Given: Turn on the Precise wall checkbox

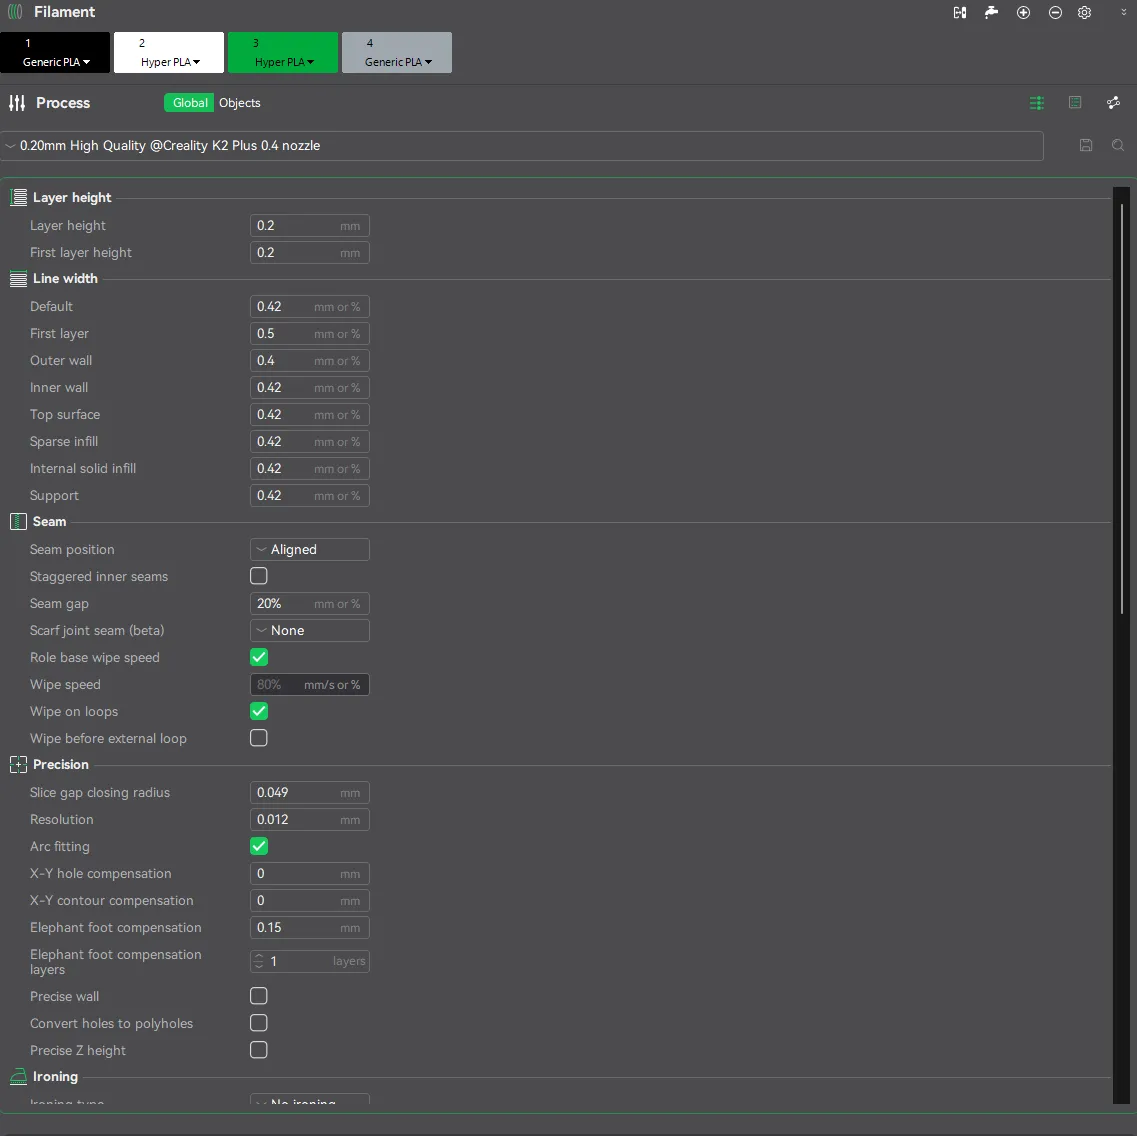Looking at the screenshot, I should (x=259, y=996).
